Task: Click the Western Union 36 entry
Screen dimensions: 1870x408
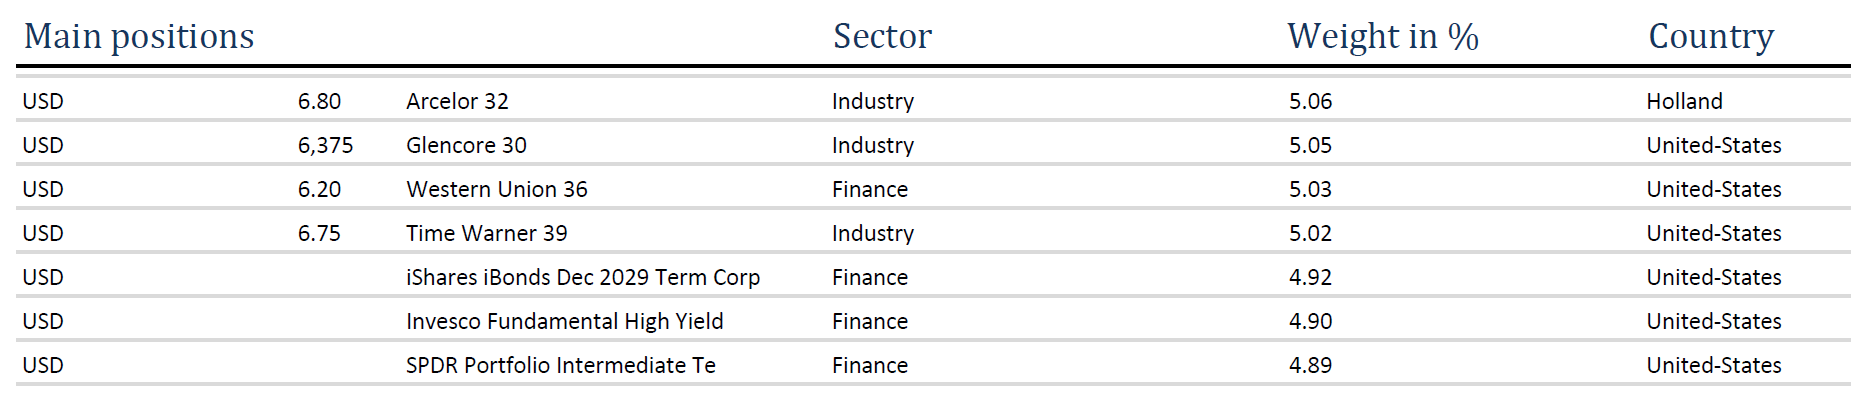Action: pyautogui.click(x=496, y=189)
